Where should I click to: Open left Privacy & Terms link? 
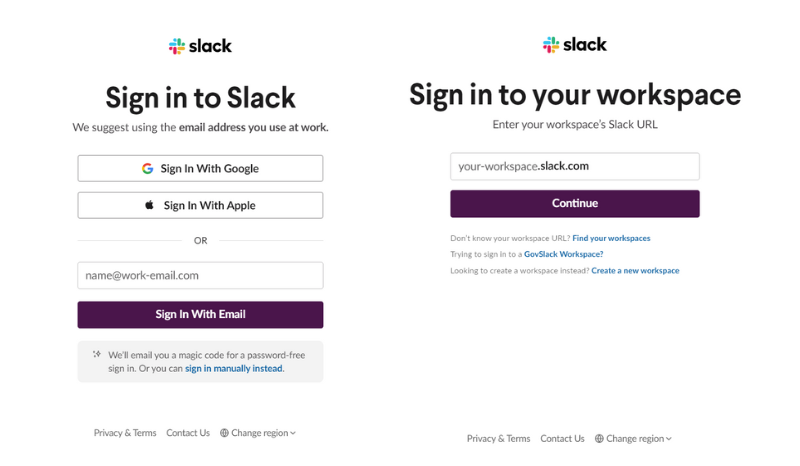coord(125,433)
